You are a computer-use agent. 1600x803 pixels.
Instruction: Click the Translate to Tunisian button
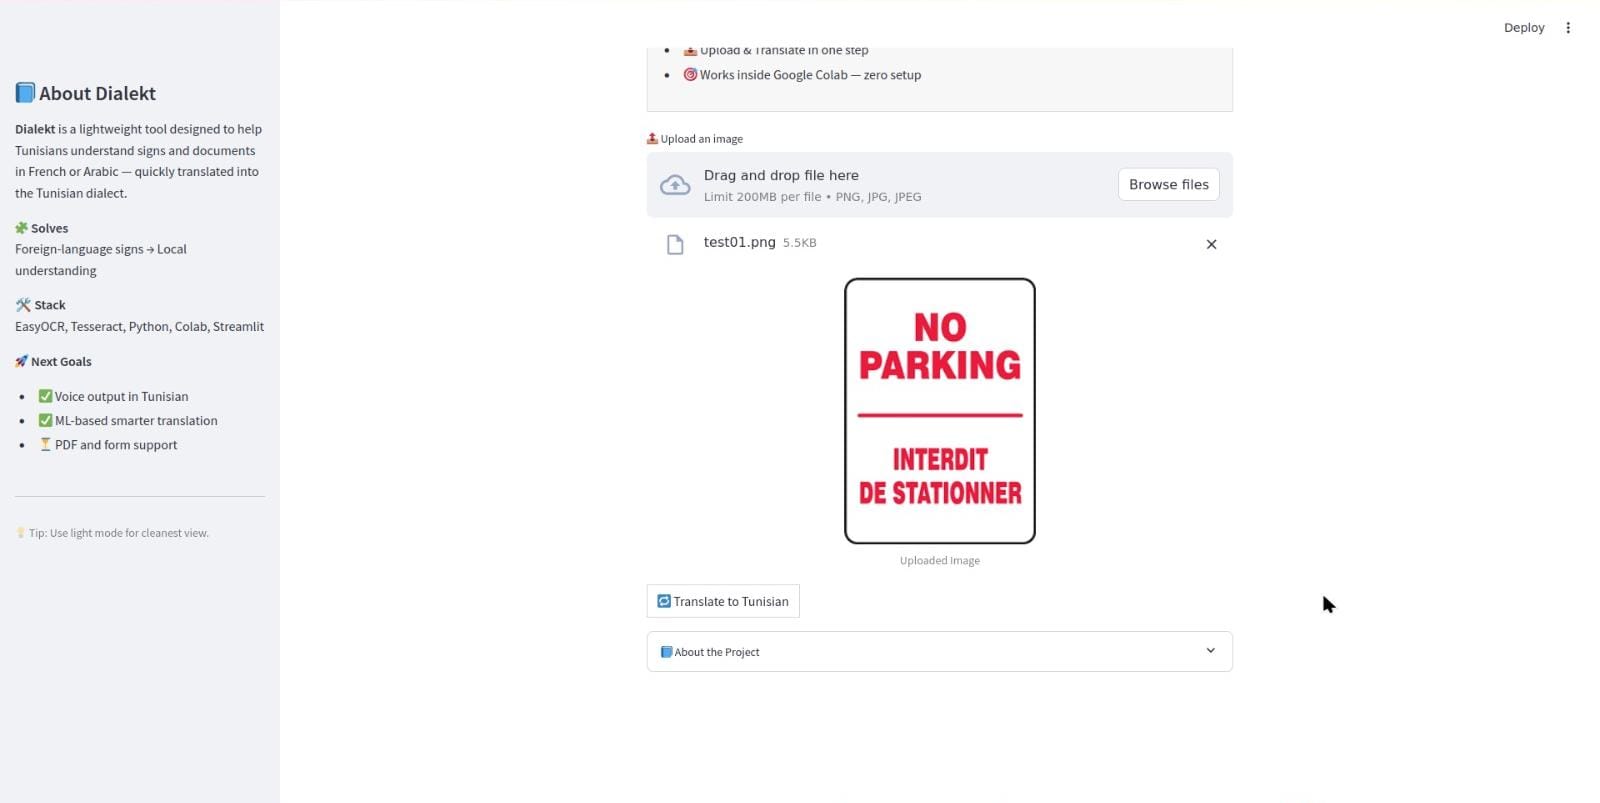point(723,601)
